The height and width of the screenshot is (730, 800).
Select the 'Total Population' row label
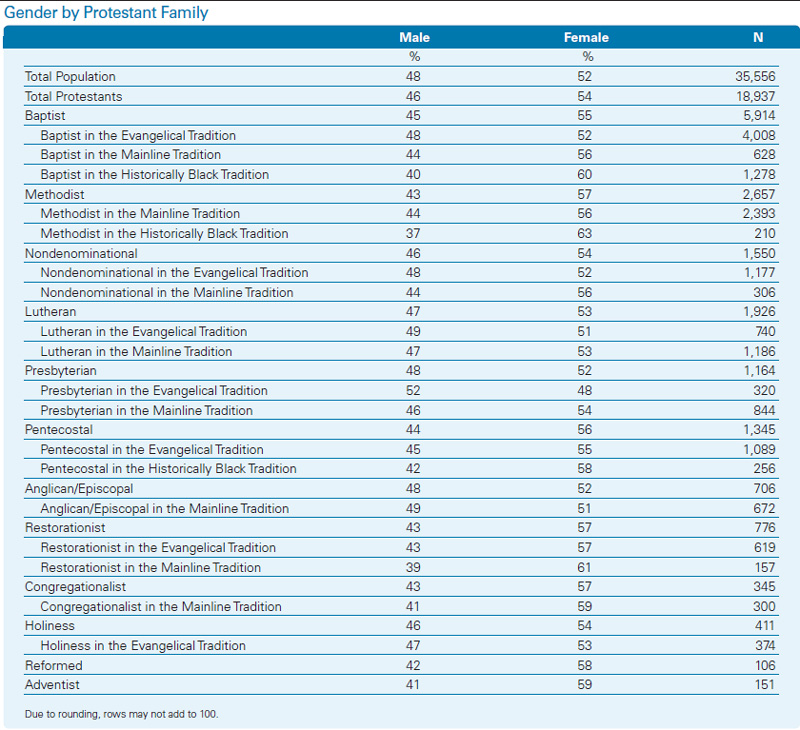click(70, 77)
